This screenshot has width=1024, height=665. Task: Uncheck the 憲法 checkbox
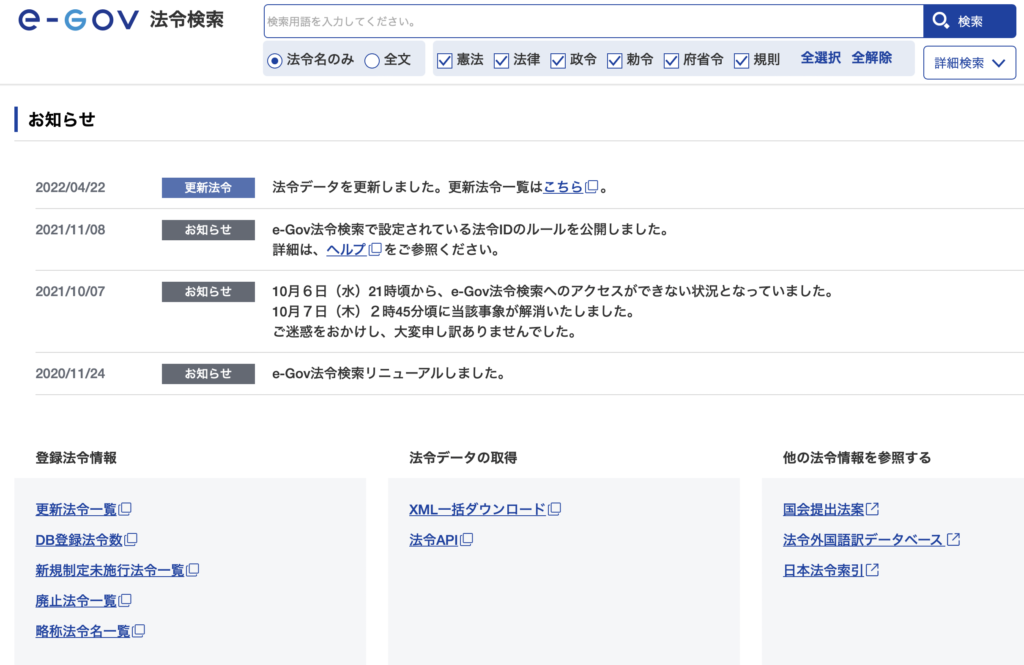tap(444, 60)
